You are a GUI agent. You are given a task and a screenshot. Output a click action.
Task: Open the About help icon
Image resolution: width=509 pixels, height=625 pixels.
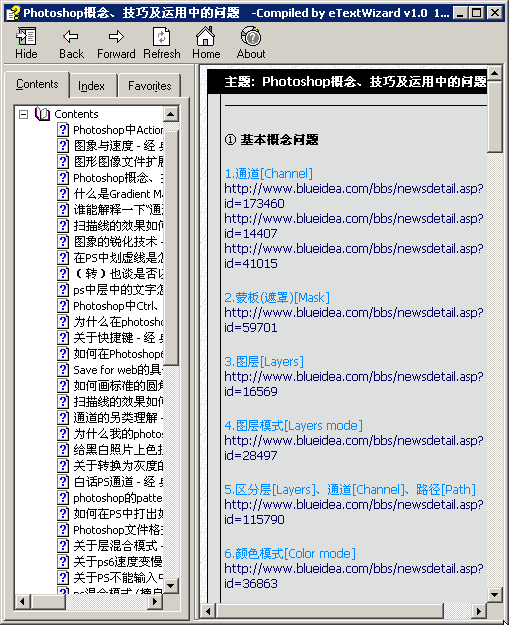tap(251, 36)
